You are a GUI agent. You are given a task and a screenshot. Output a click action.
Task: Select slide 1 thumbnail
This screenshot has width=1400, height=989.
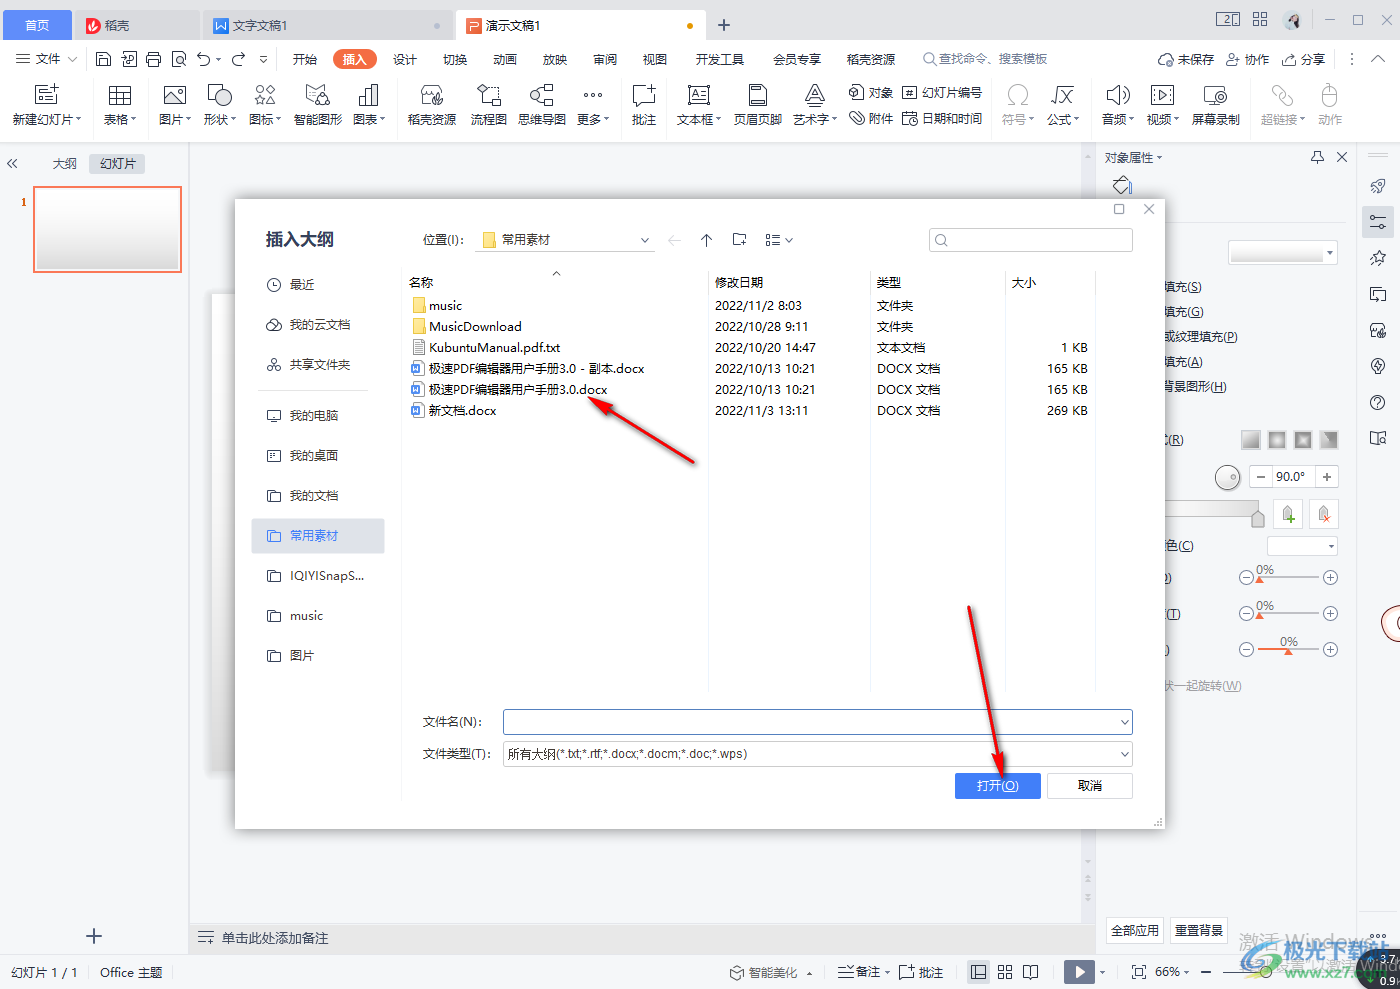107,229
